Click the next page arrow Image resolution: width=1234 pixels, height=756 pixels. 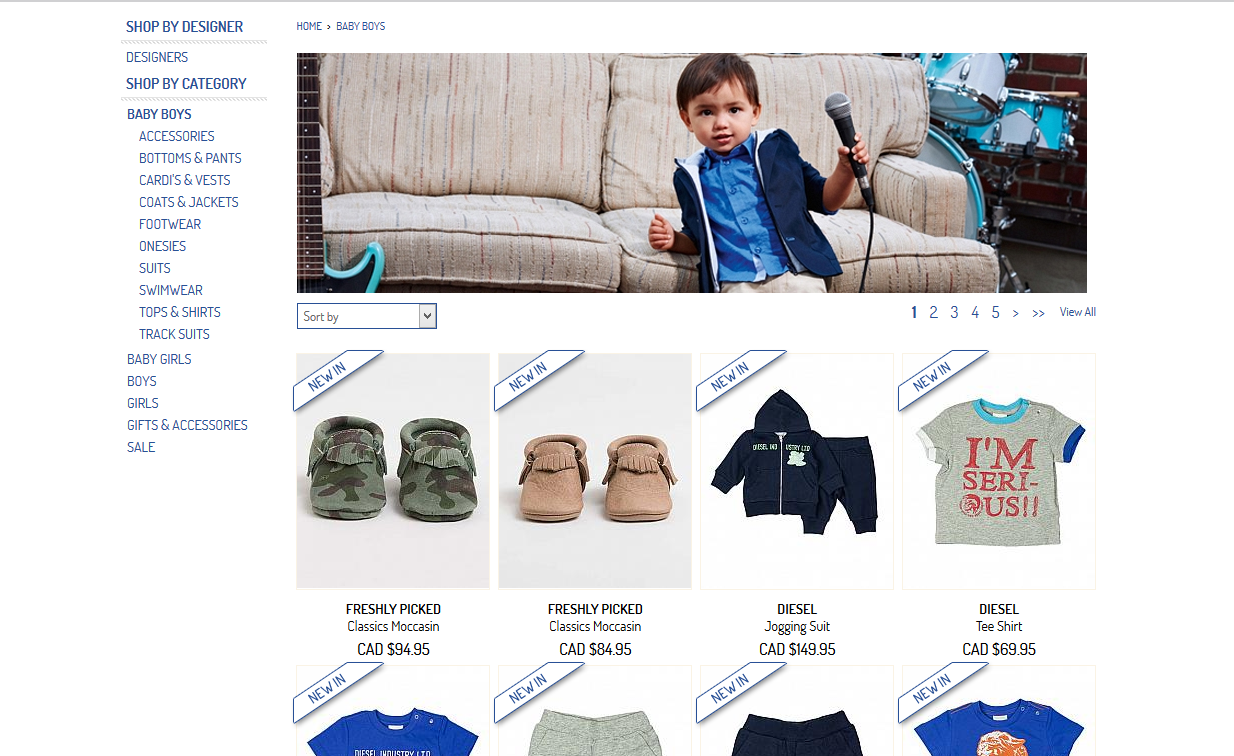(1015, 313)
